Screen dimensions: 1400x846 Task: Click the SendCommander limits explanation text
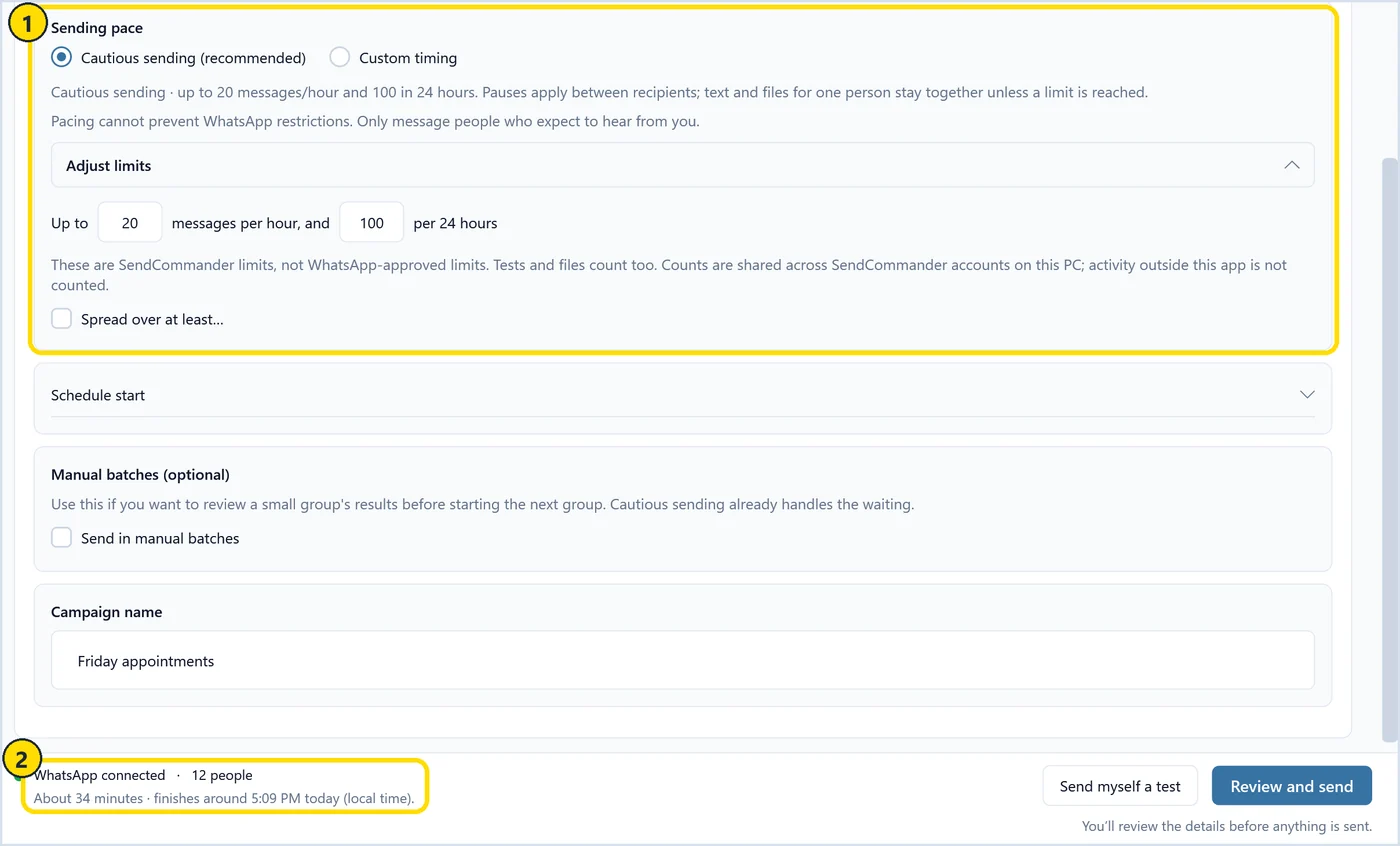[x=669, y=275]
